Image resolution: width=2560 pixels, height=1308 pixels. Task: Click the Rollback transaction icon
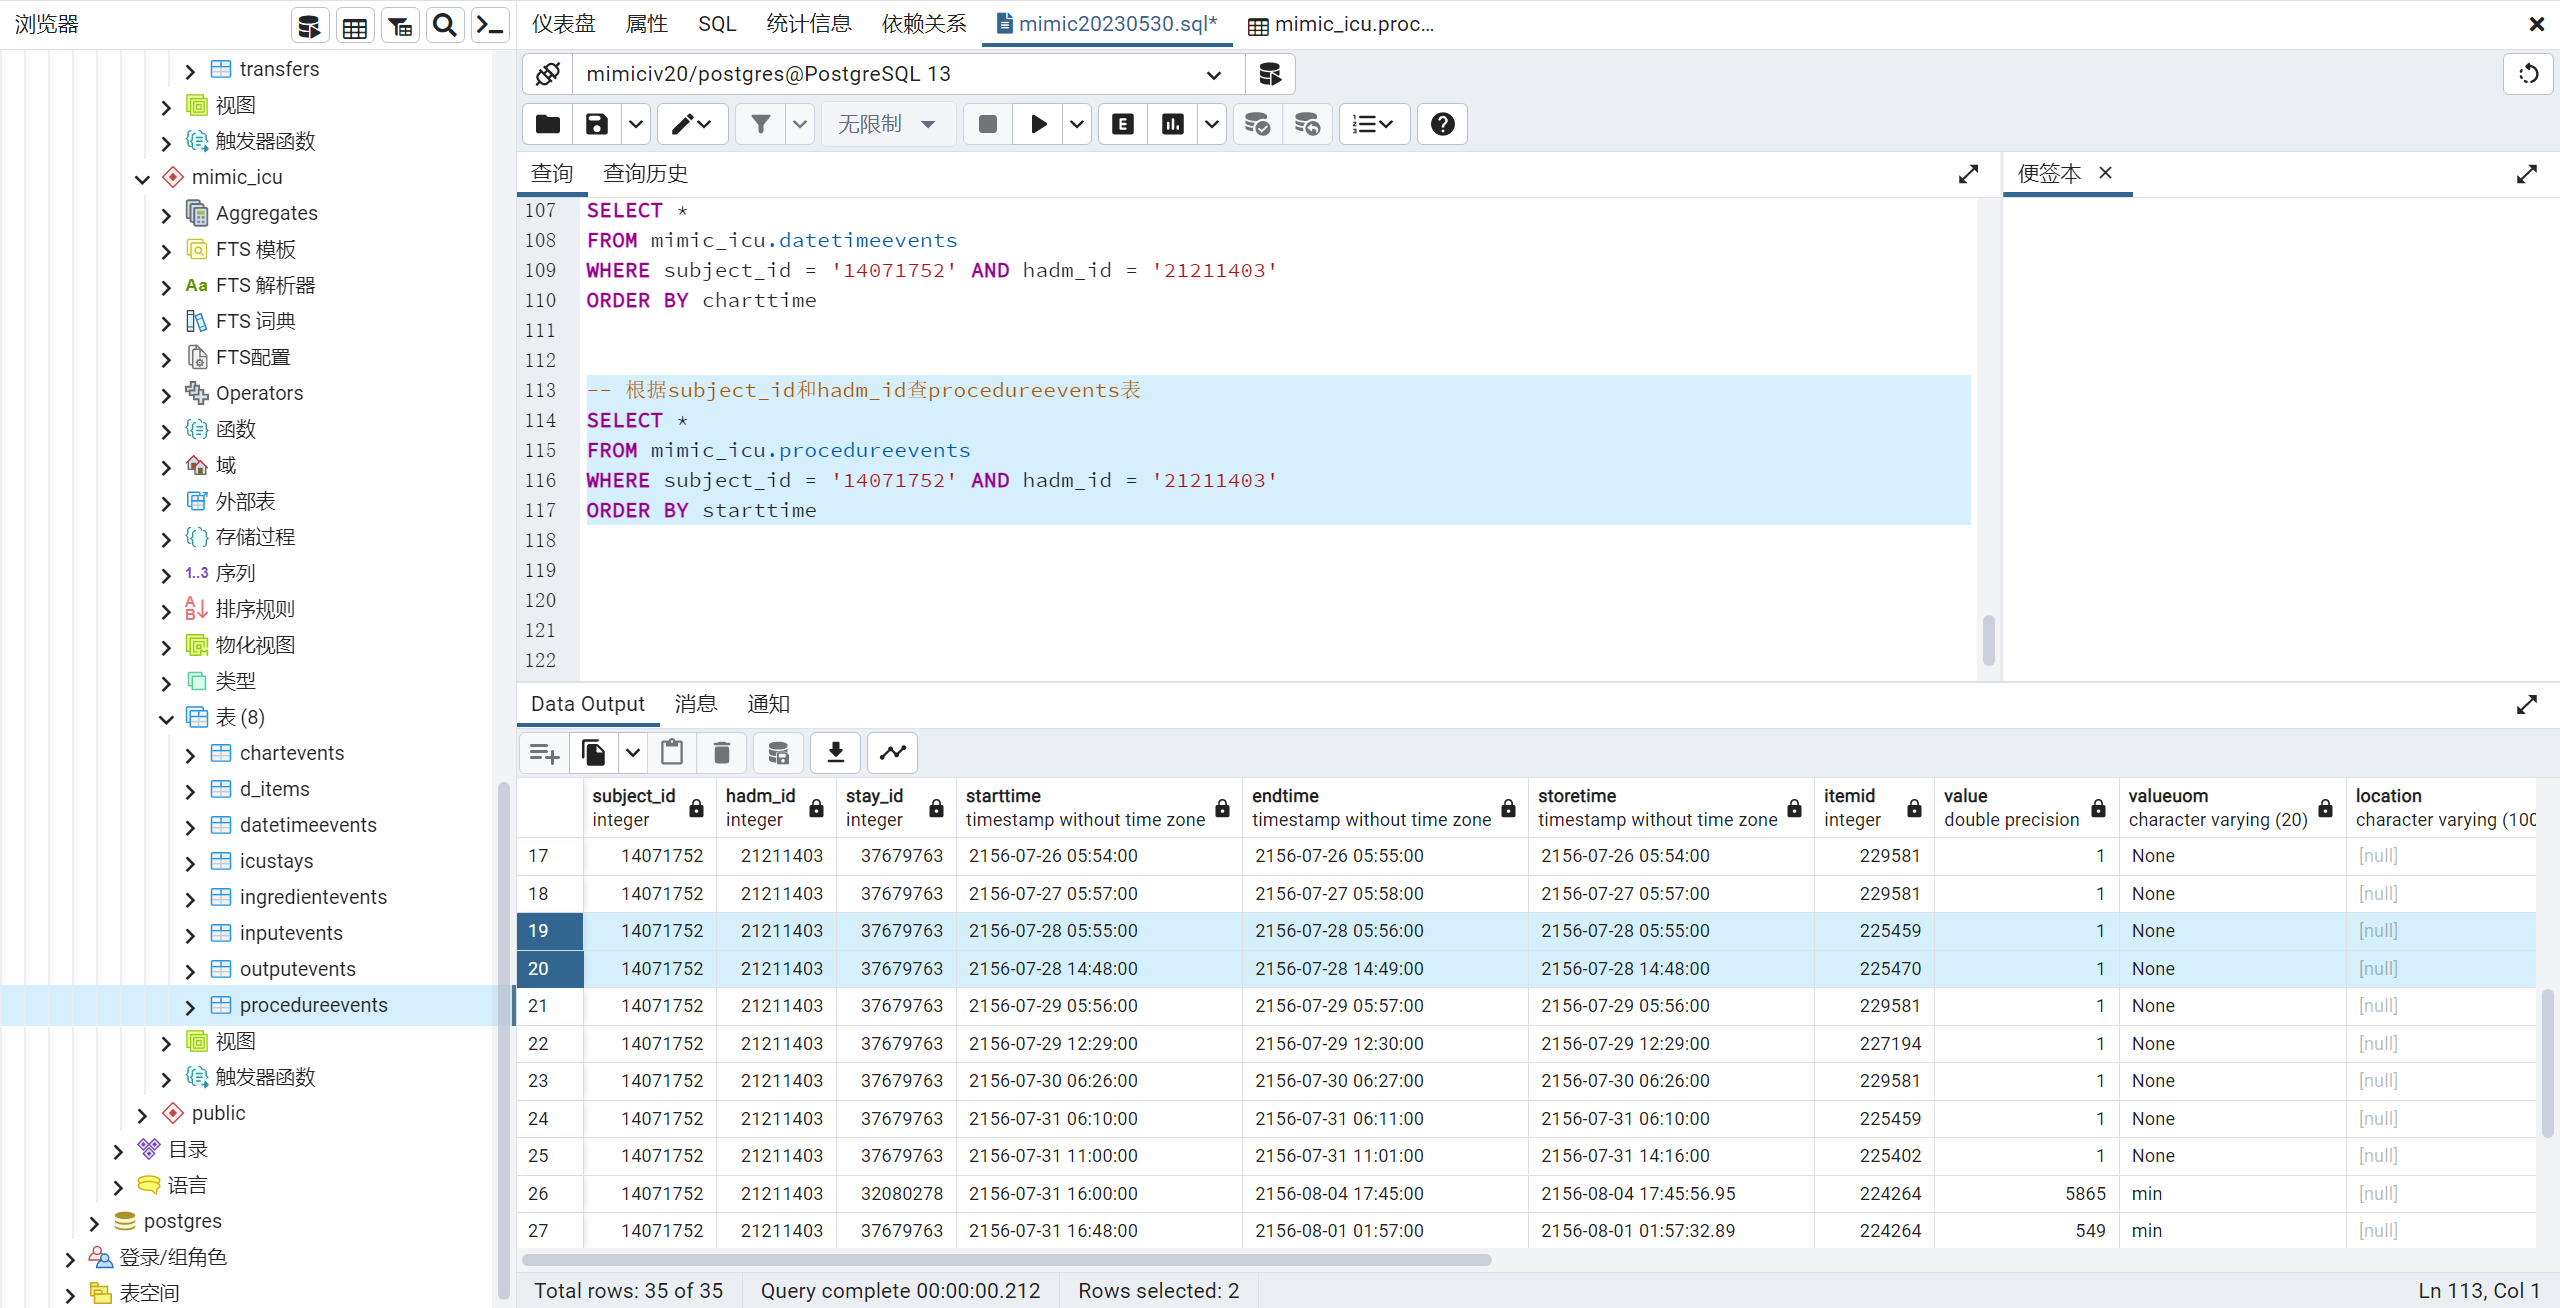pyautogui.click(x=1307, y=124)
